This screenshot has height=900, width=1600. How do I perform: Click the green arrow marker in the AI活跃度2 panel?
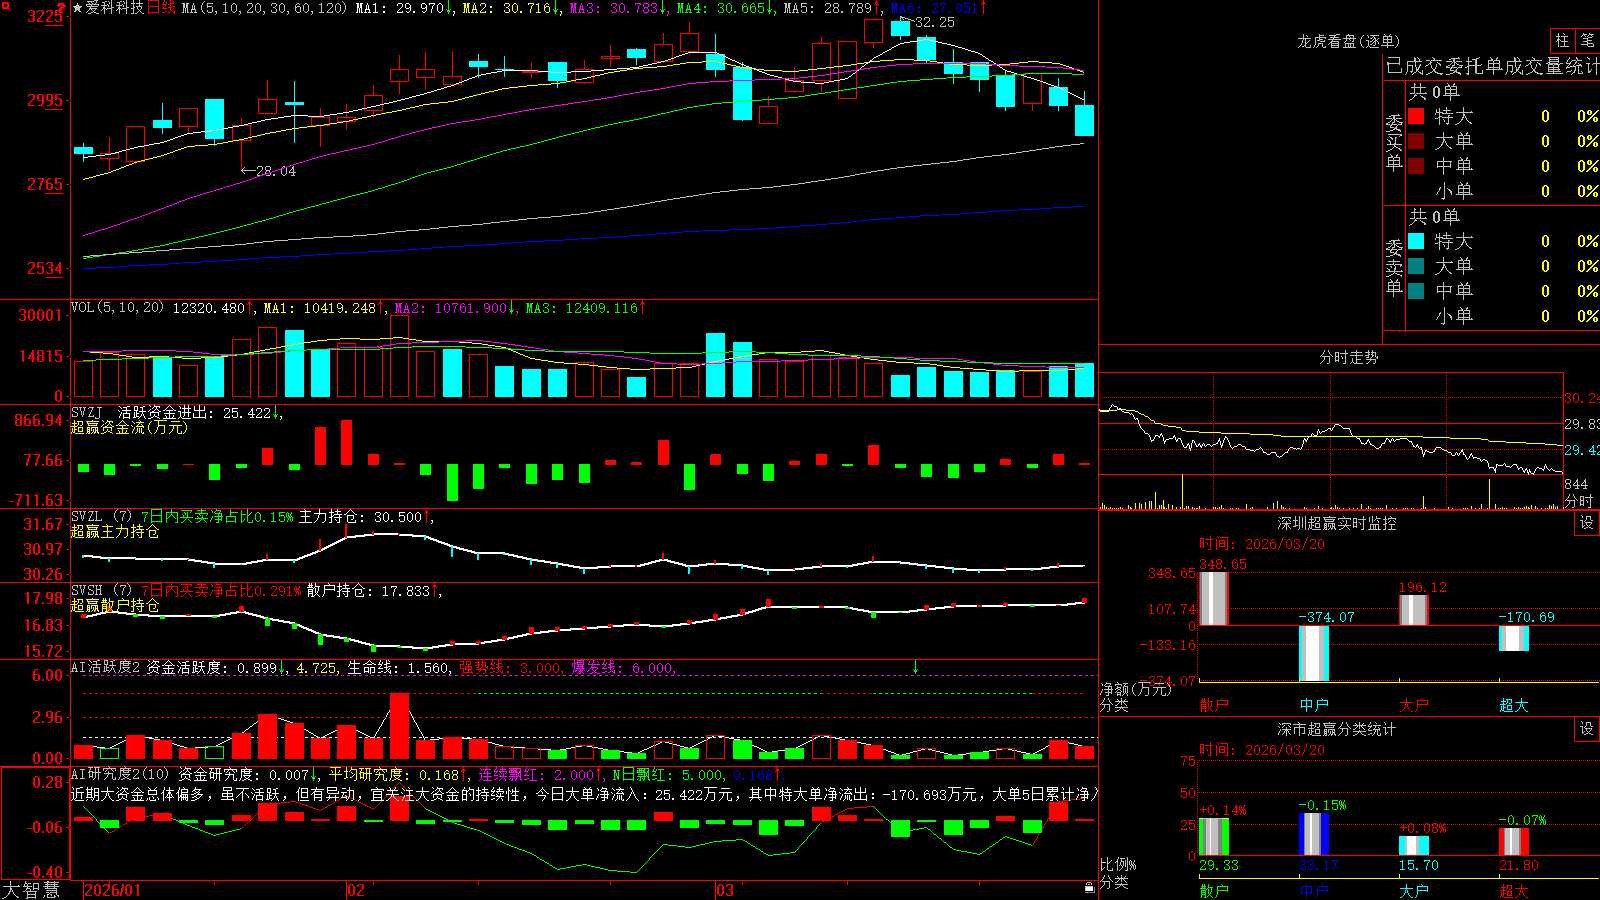(x=915, y=667)
